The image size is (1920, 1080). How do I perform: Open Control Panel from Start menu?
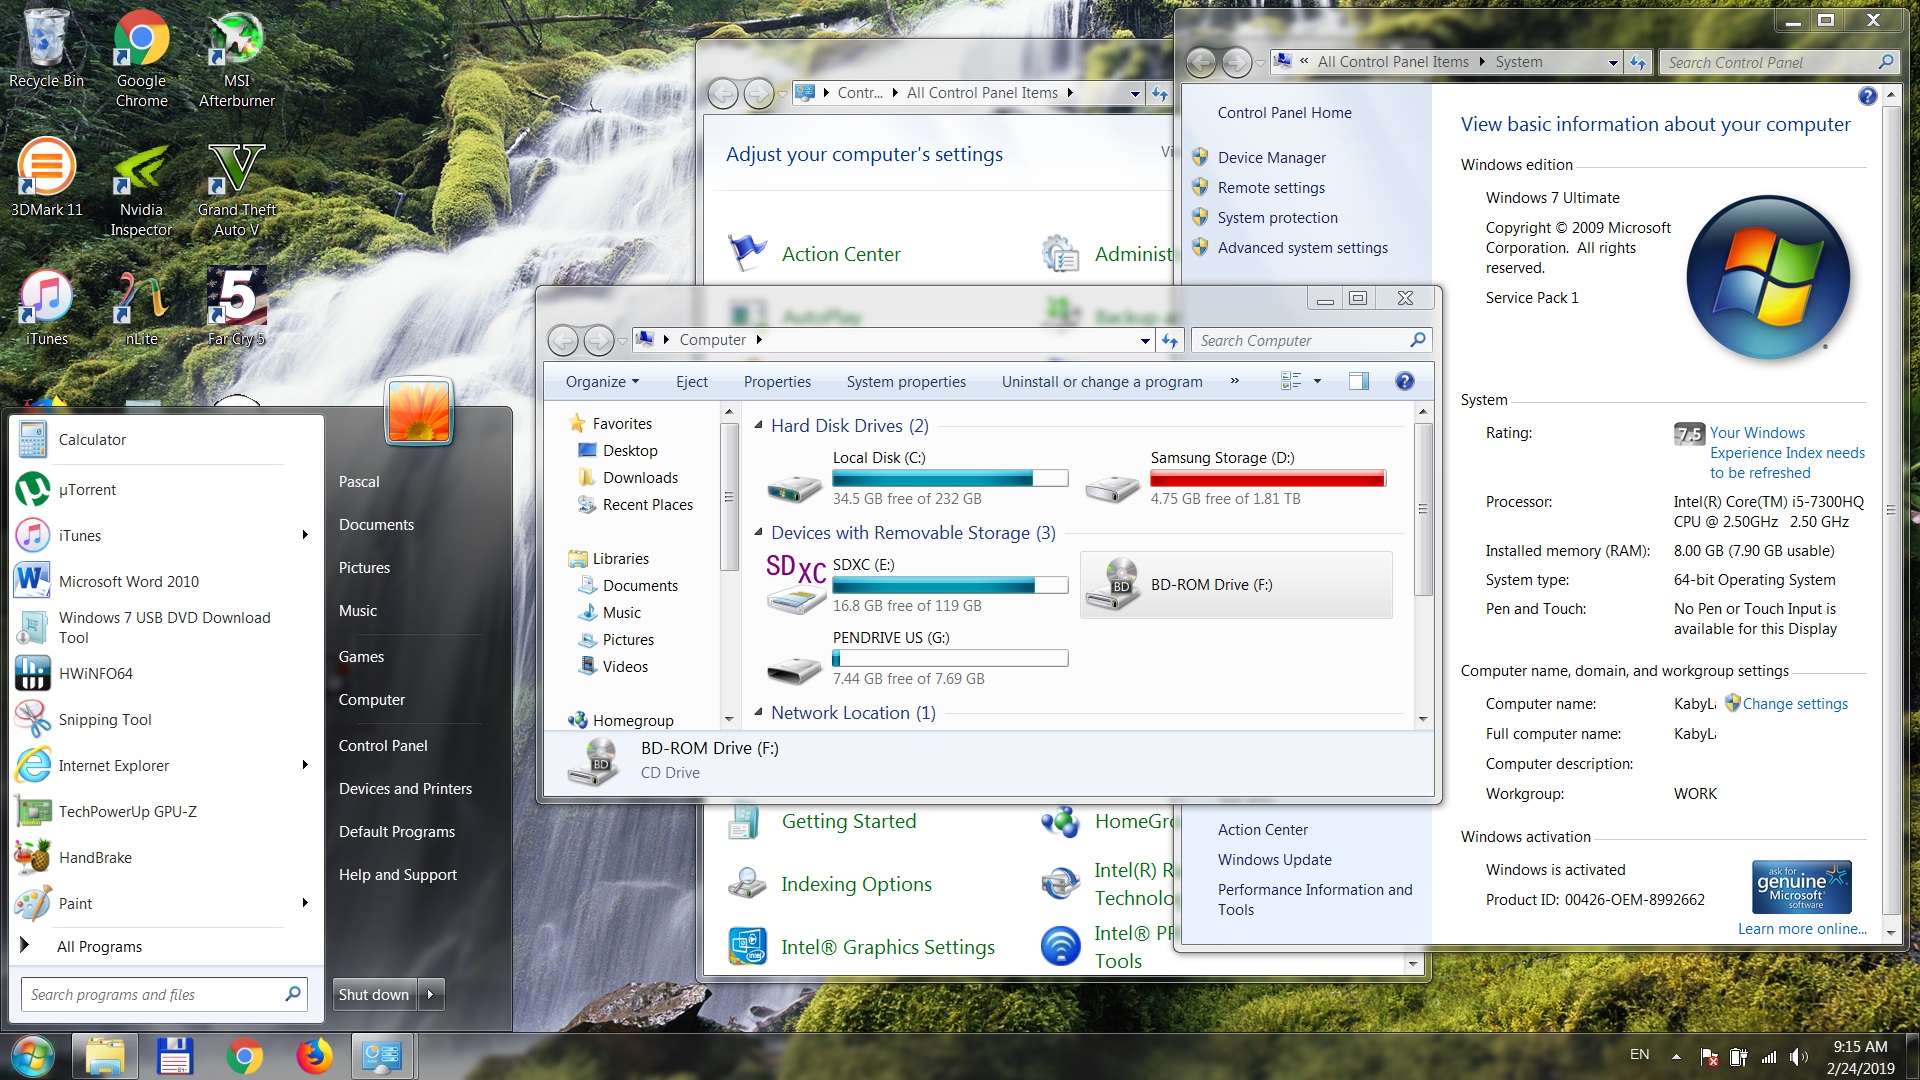pos(383,745)
